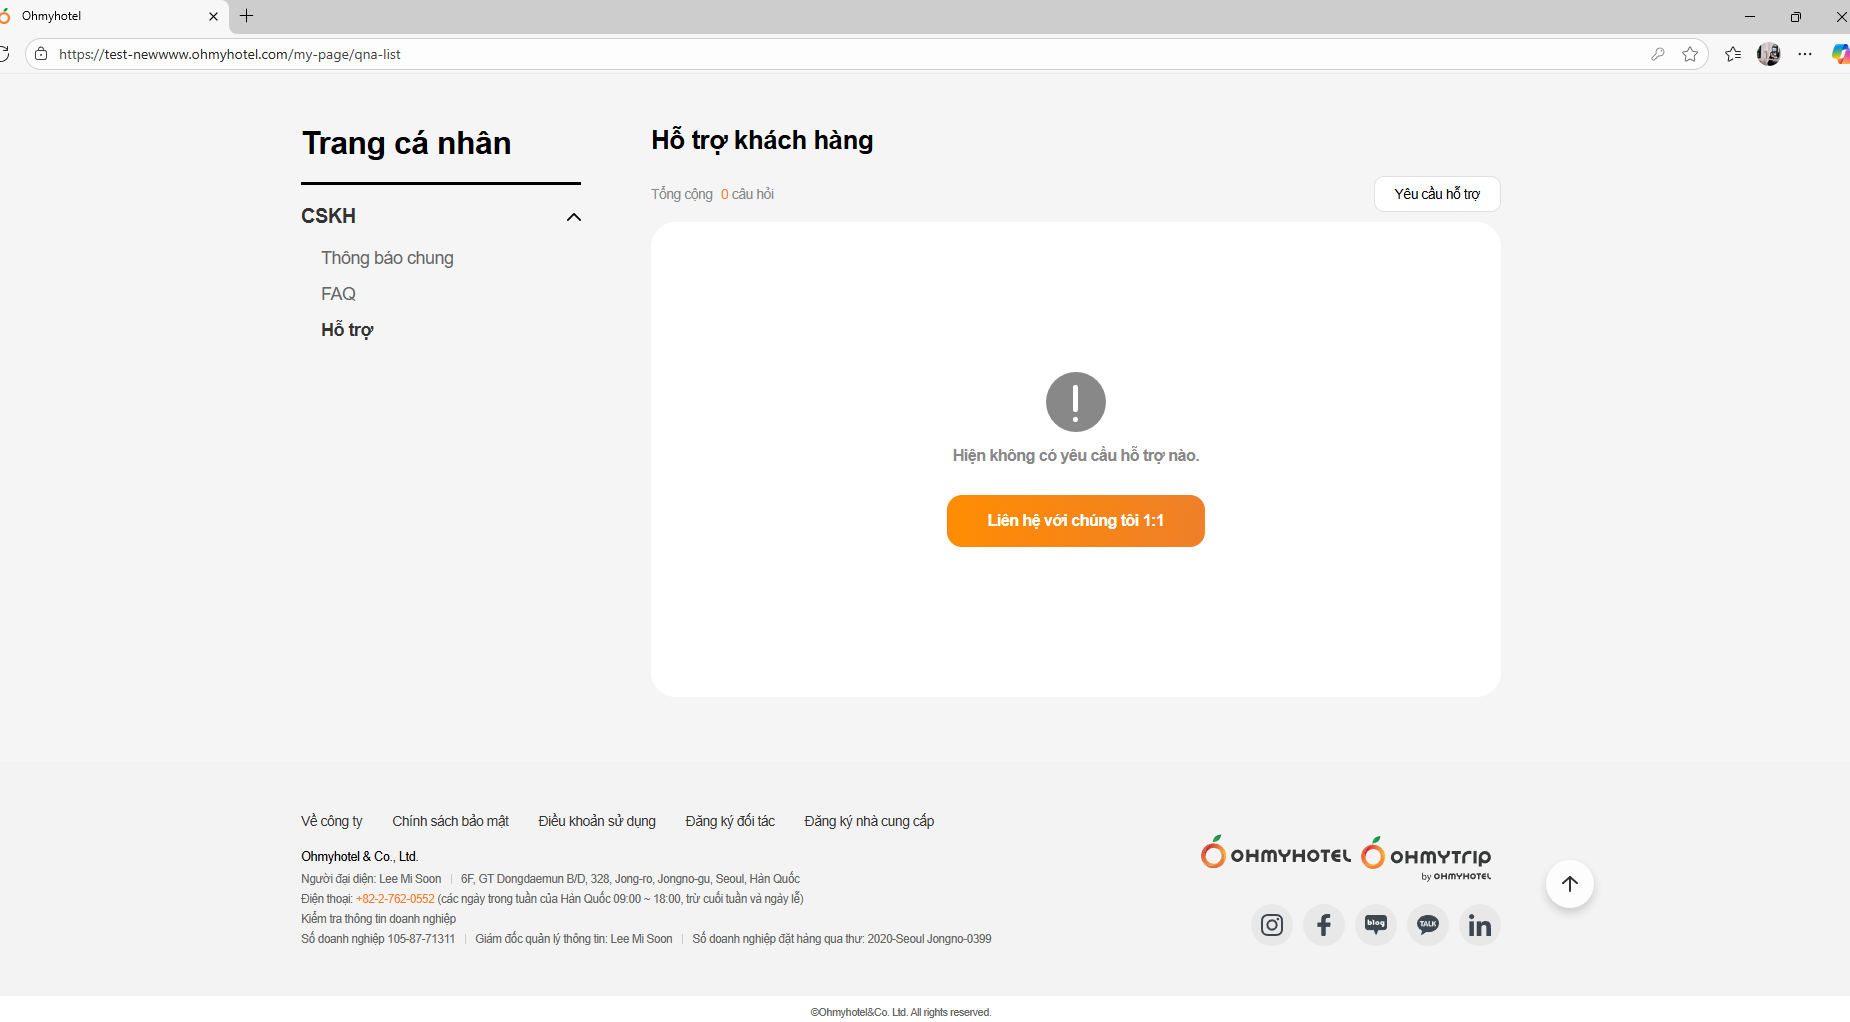Collapse the CSKH section chevron
Image resolution: width=1850 pixels, height=1022 pixels.
click(574, 217)
